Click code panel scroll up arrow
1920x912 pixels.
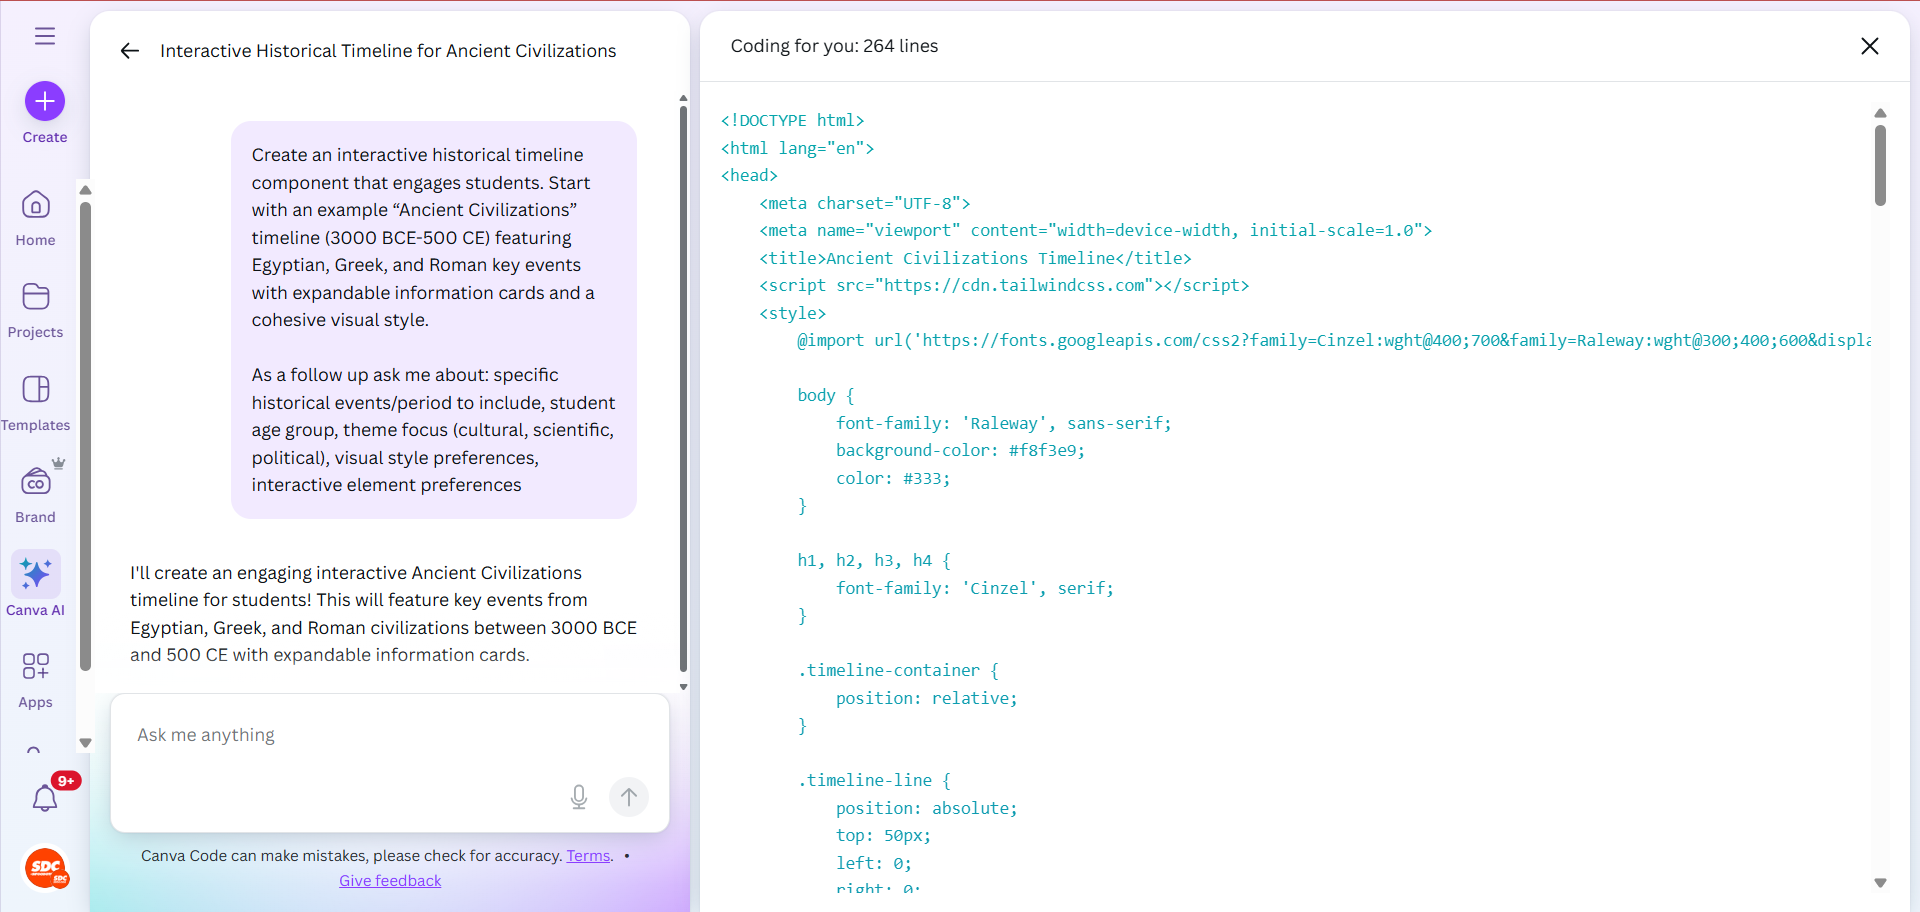(x=1880, y=113)
